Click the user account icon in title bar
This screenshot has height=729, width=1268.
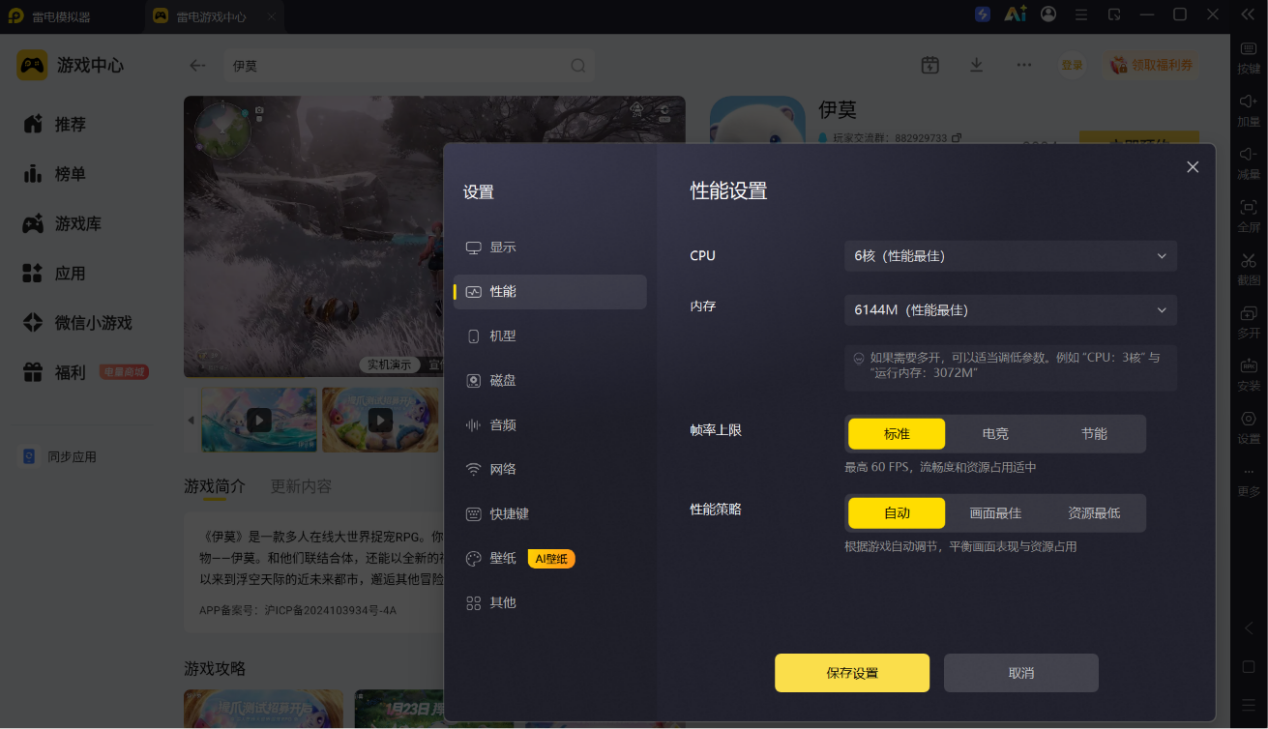[1048, 14]
